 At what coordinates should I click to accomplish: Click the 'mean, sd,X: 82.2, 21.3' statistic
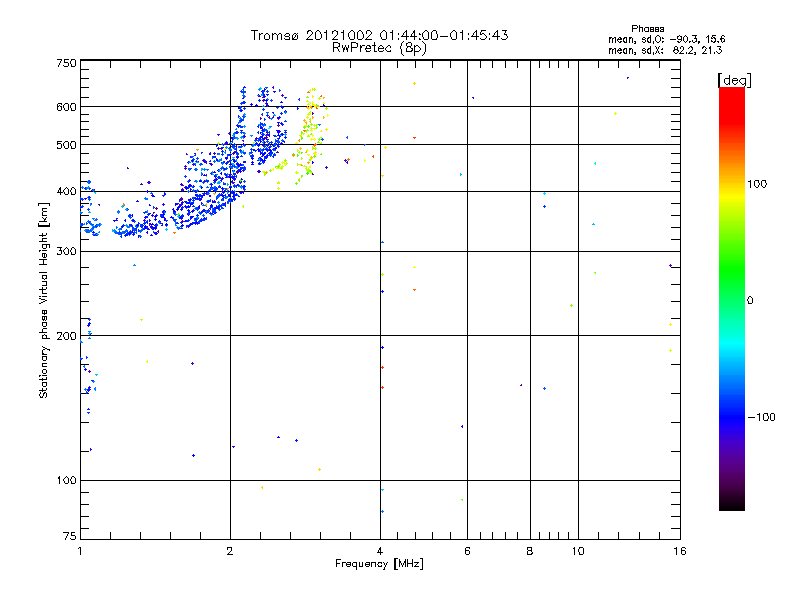coord(665,50)
